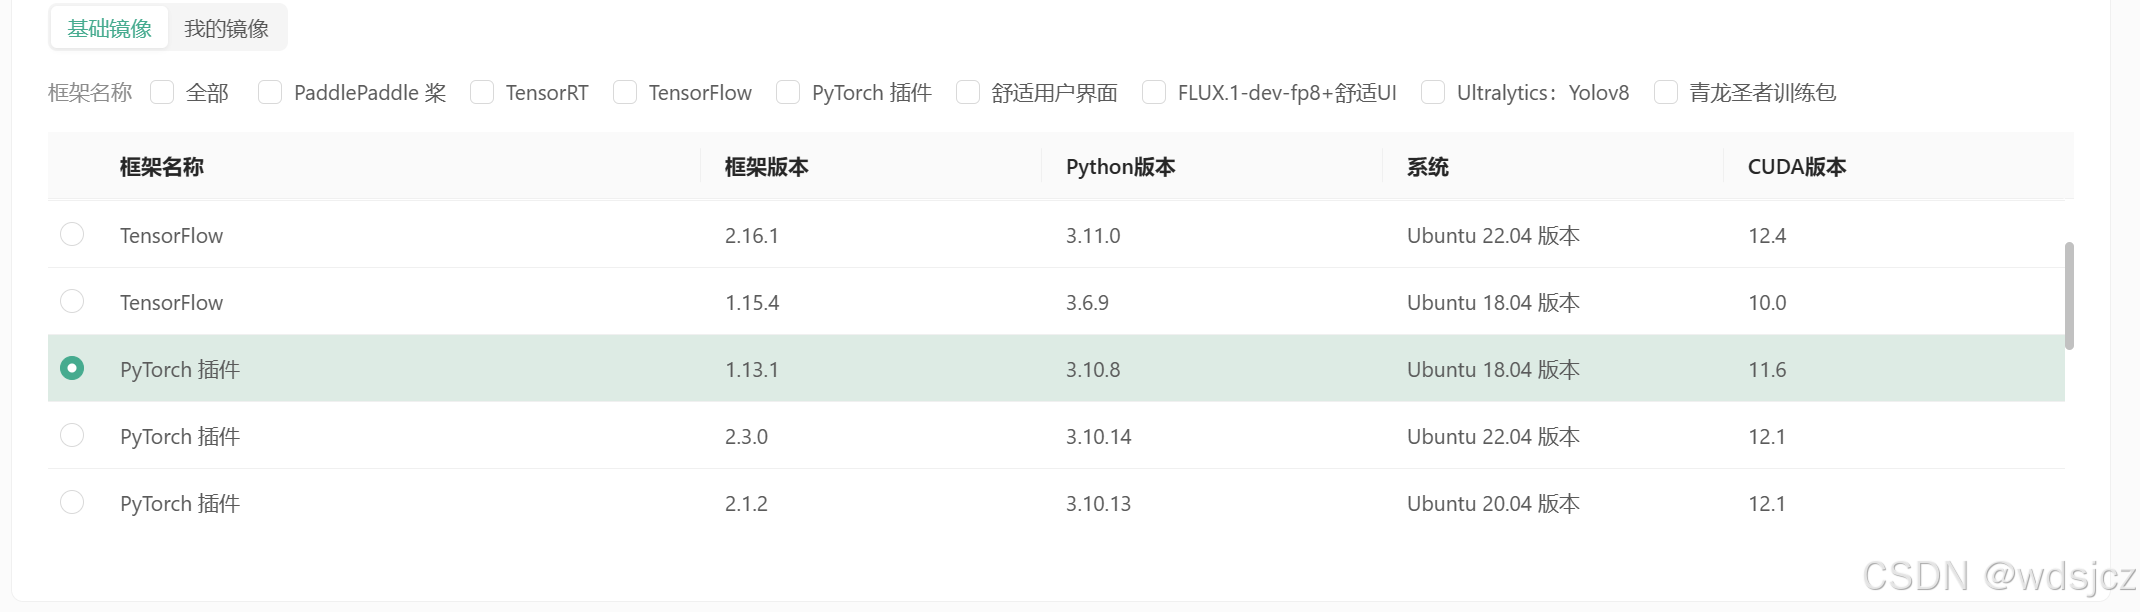
Task: Click Python version 3.6.9 cell
Action: (1087, 303)
